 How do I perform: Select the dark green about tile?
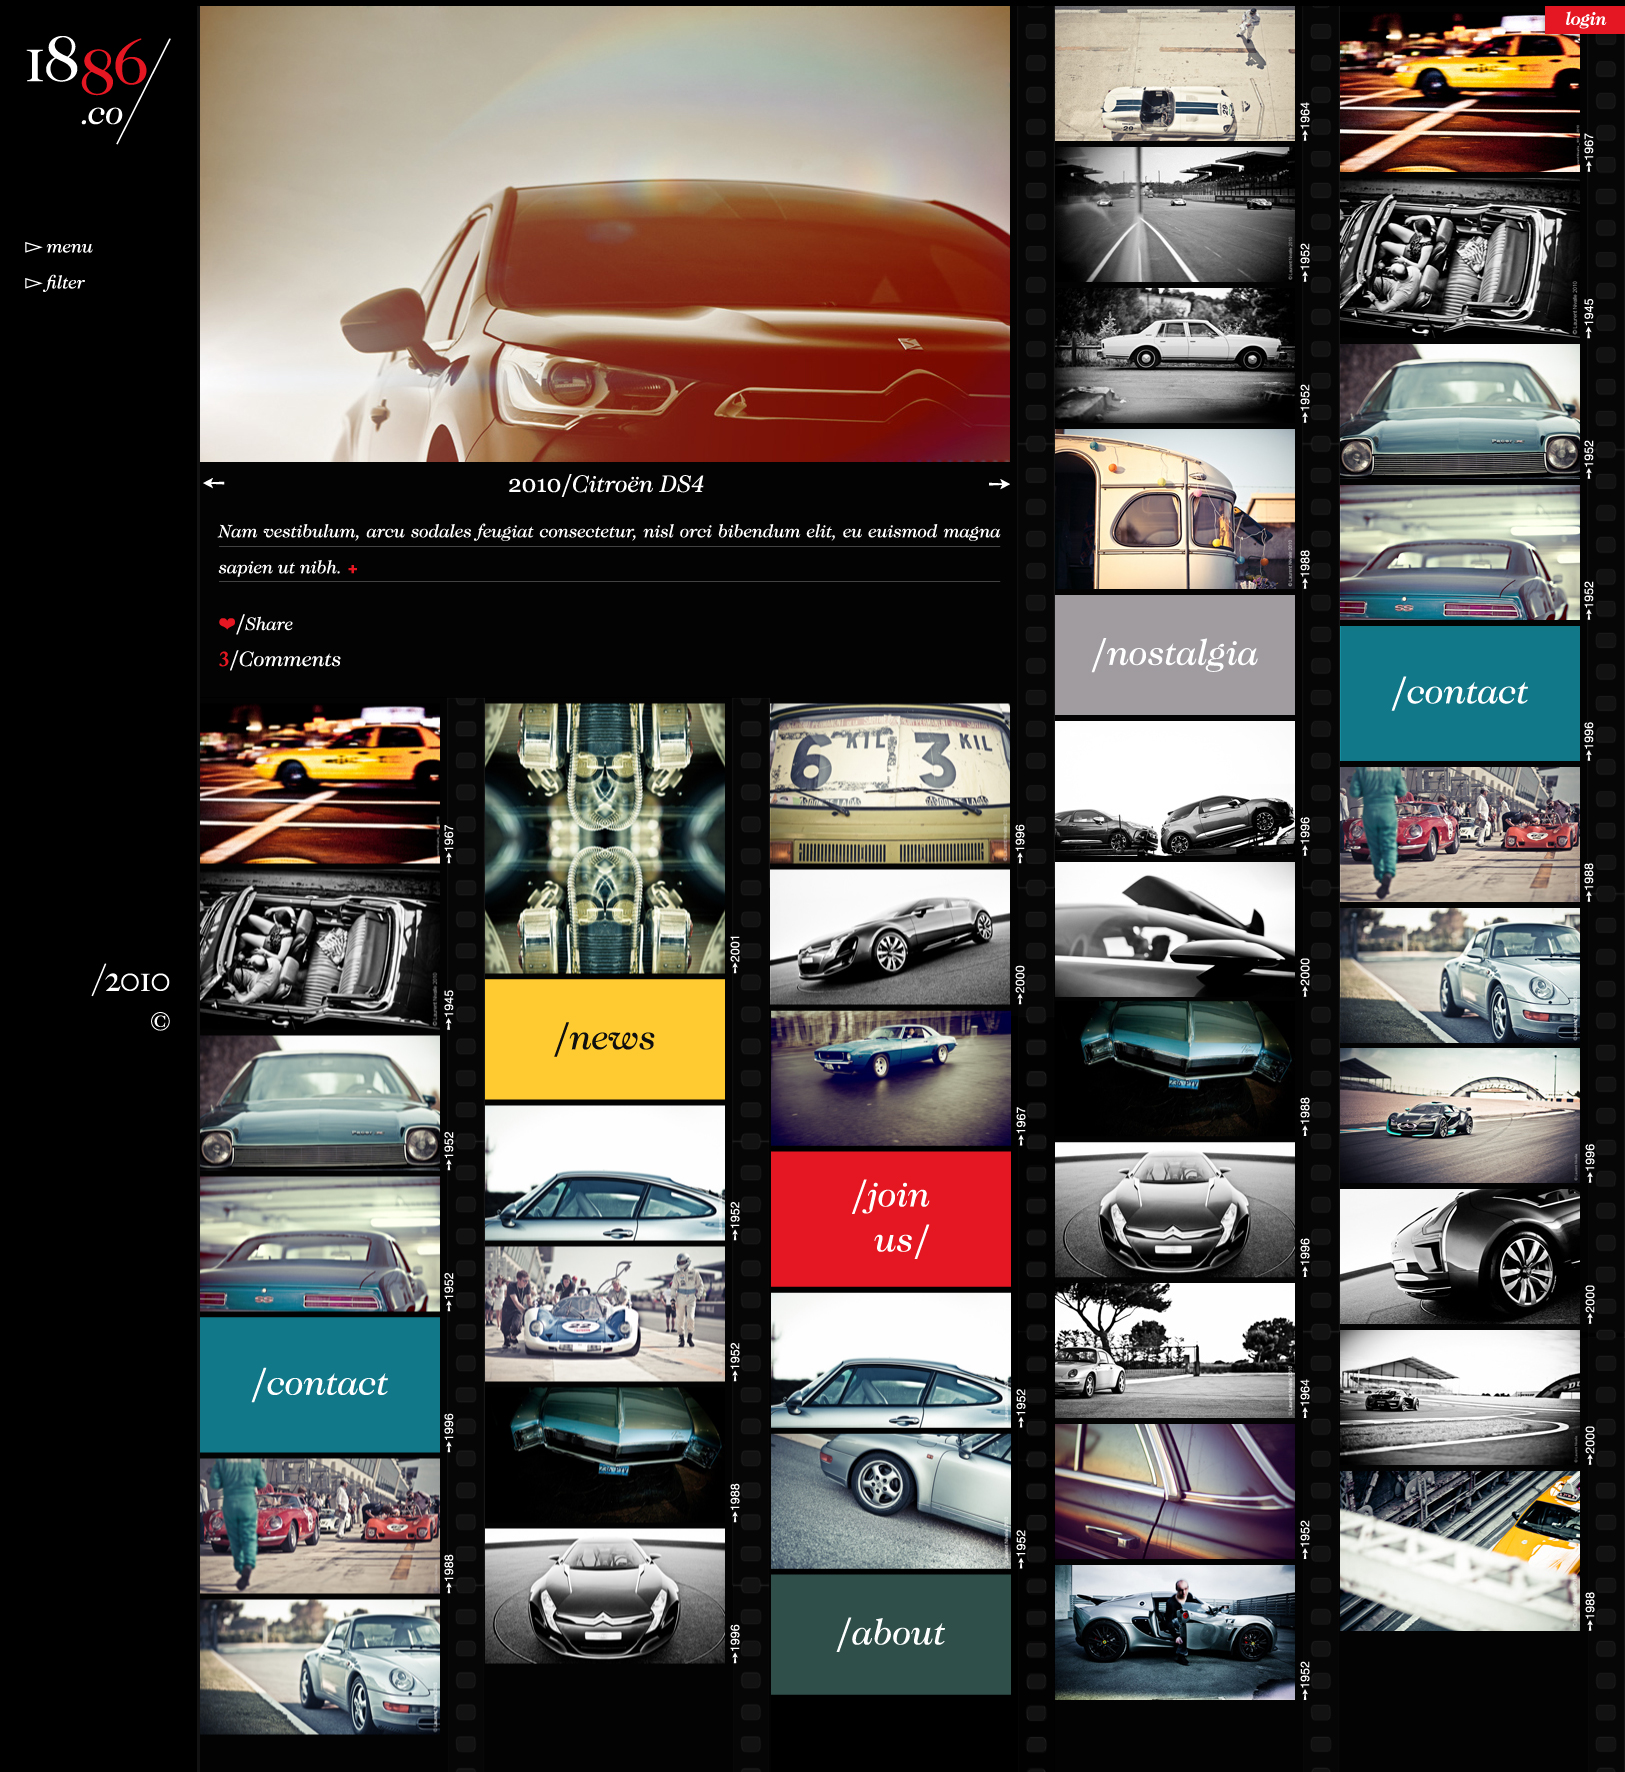[890, 1633]
